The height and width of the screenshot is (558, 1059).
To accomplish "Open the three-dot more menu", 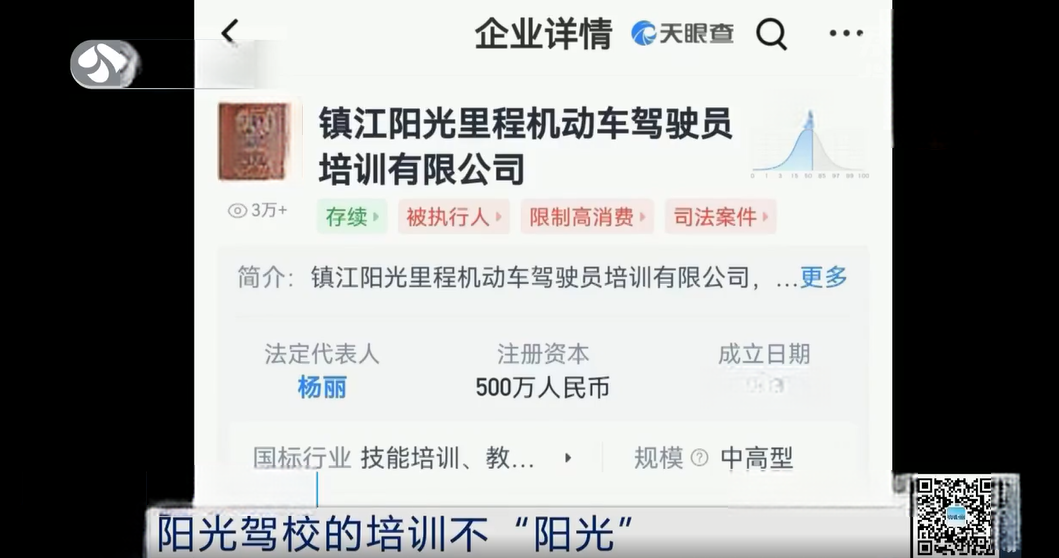I will pos(846,33).
